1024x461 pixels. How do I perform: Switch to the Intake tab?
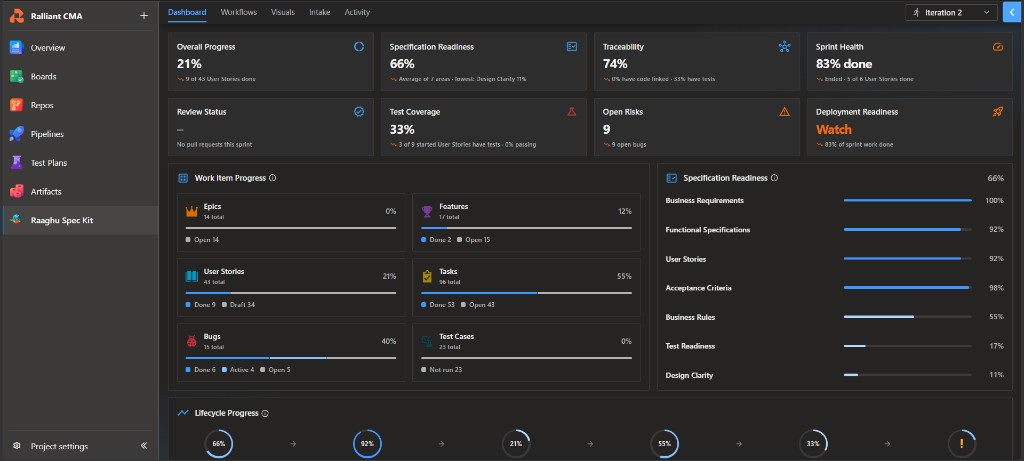coord(319,12)
